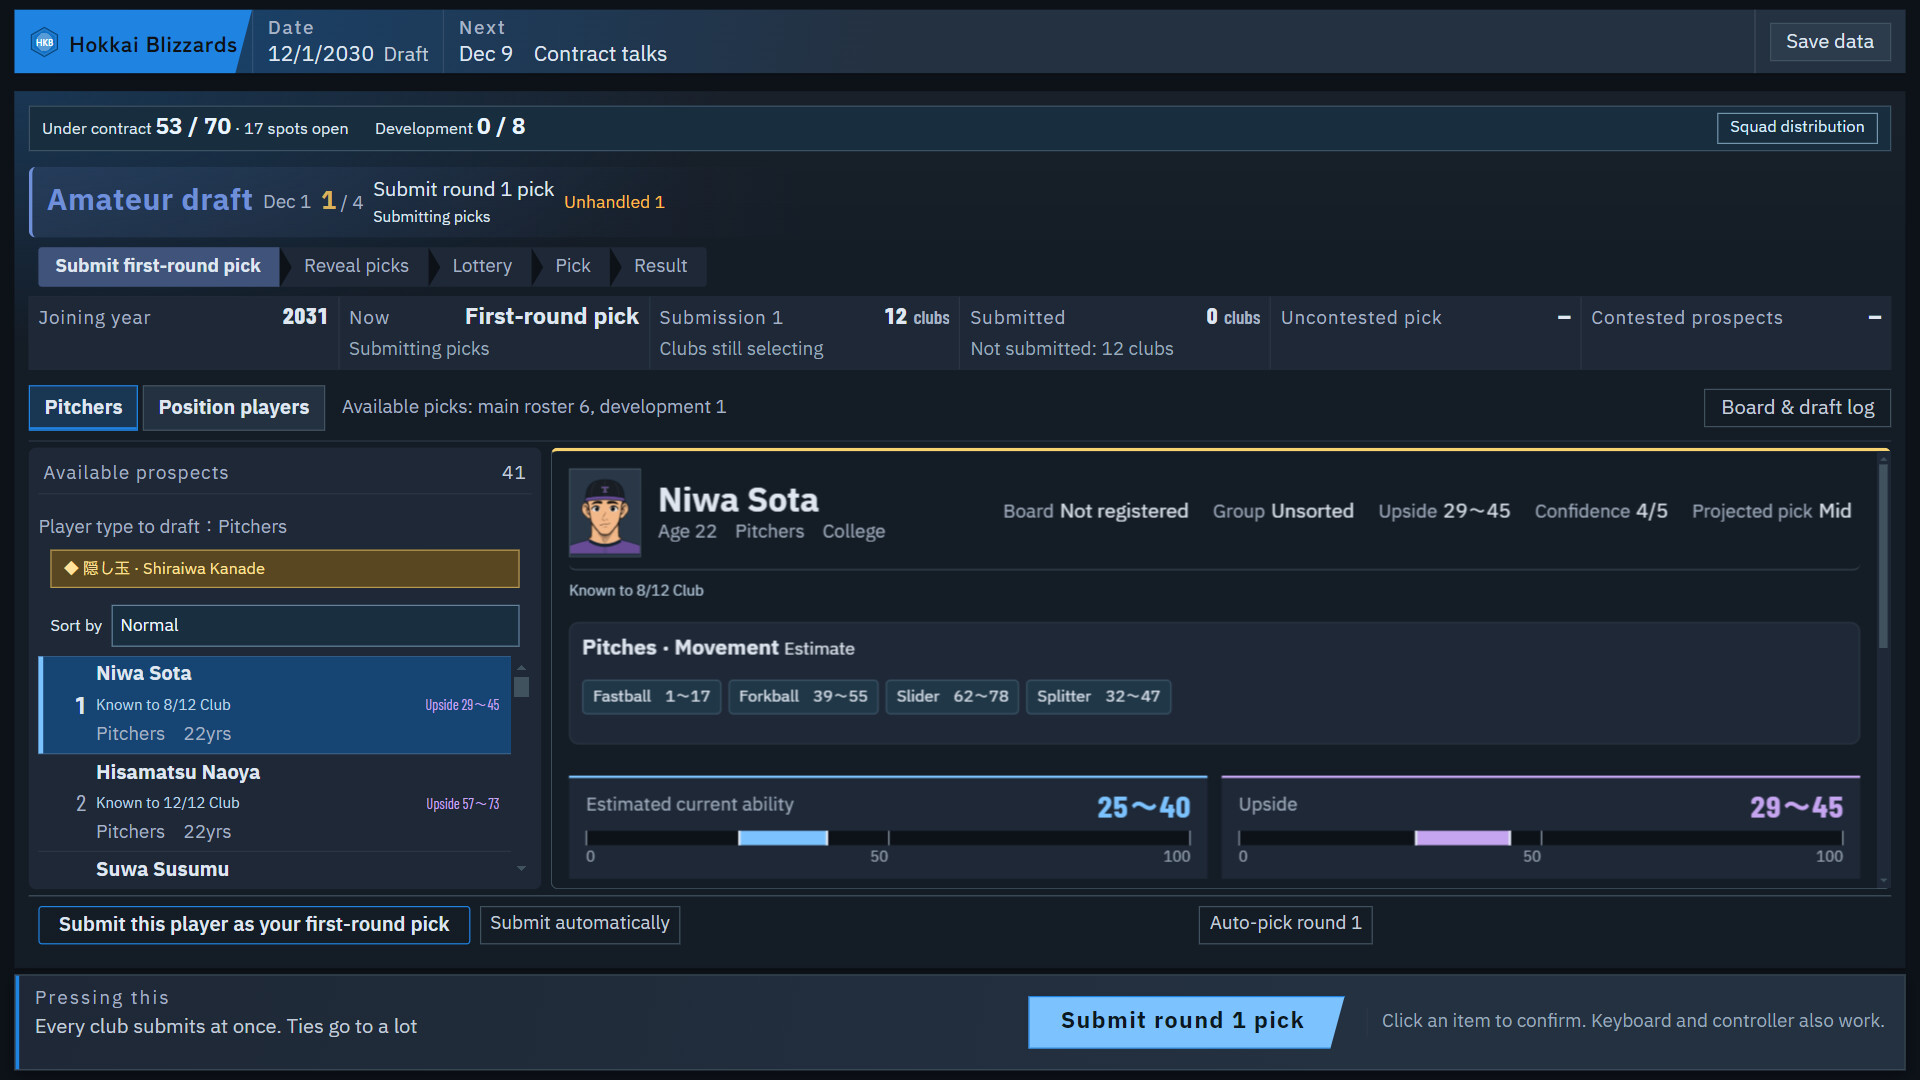Click the Estimated current ability range bar
Viewport: 1920px width, 1080px height.
[x=888, y=838]
